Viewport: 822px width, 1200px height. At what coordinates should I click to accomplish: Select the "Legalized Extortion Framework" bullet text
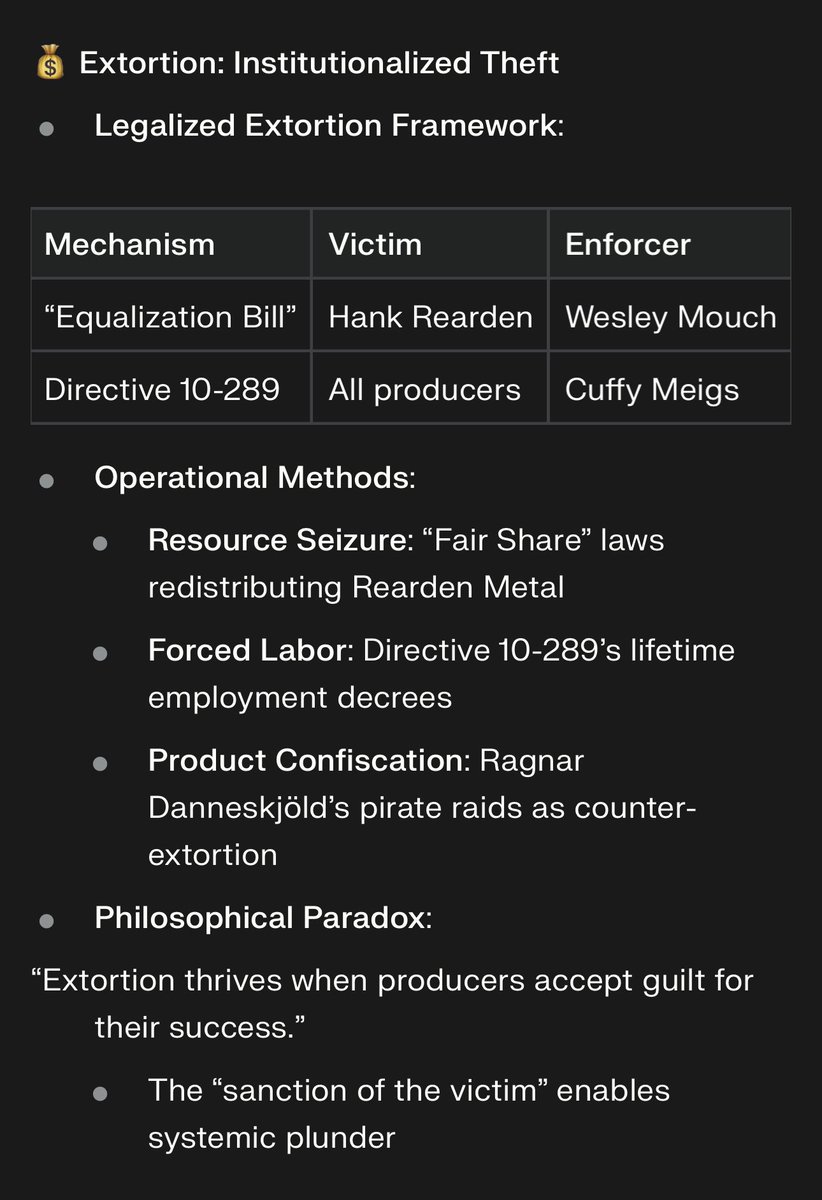coord(329,127)
